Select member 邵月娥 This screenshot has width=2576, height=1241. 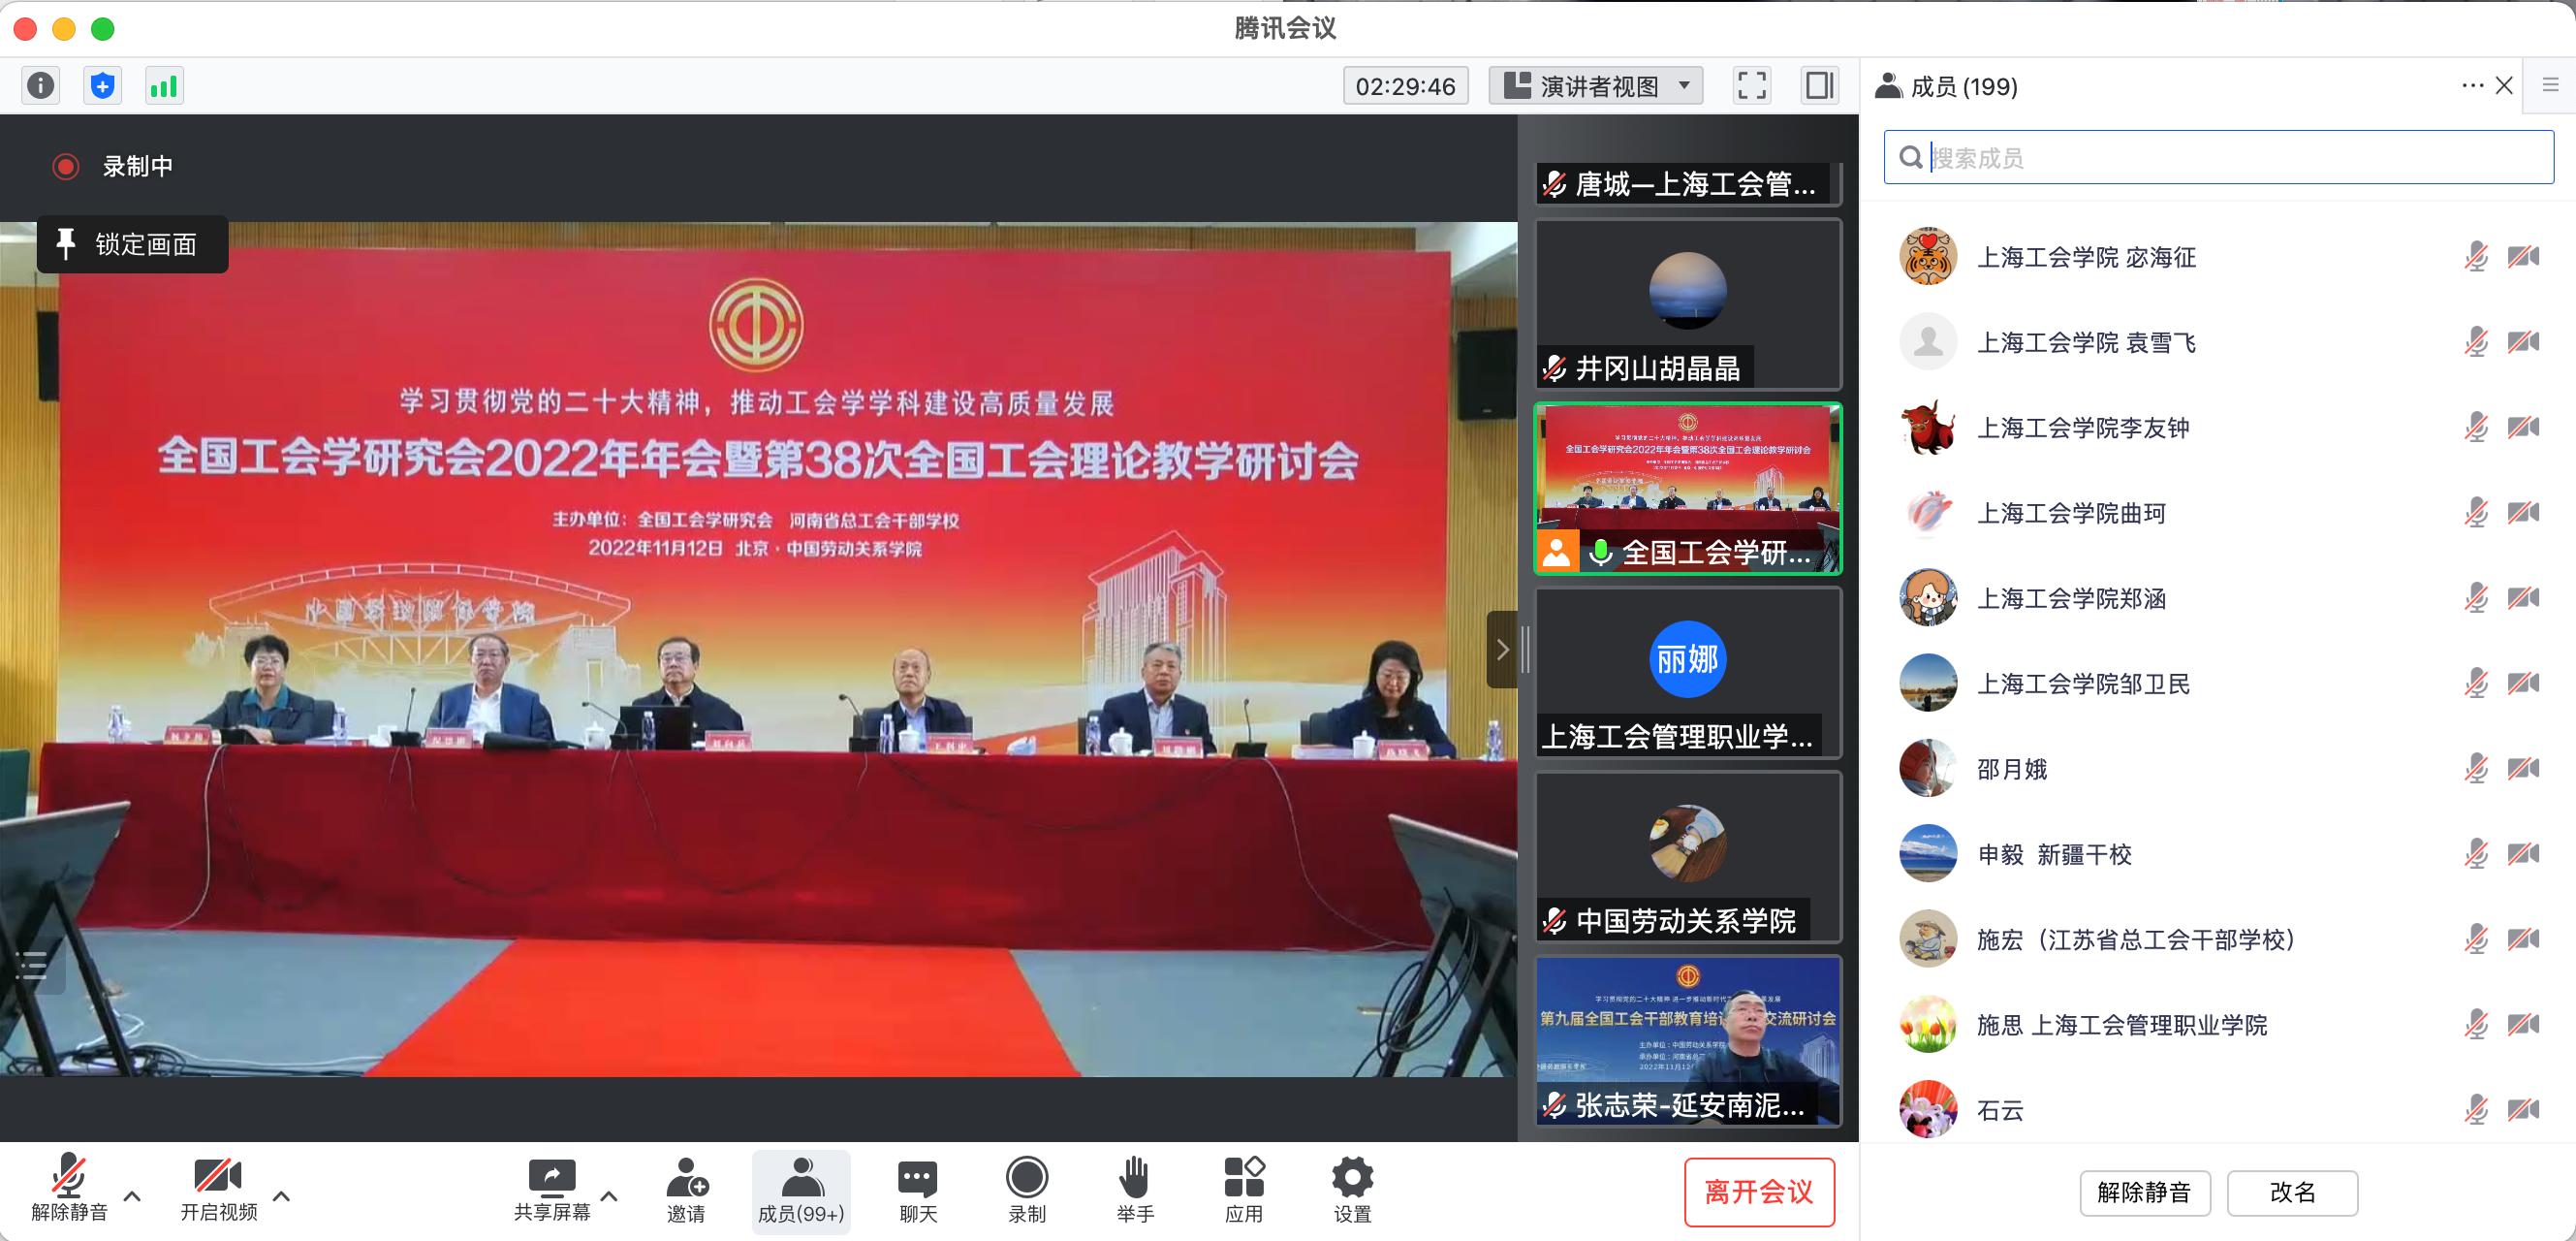(2218, 769)
